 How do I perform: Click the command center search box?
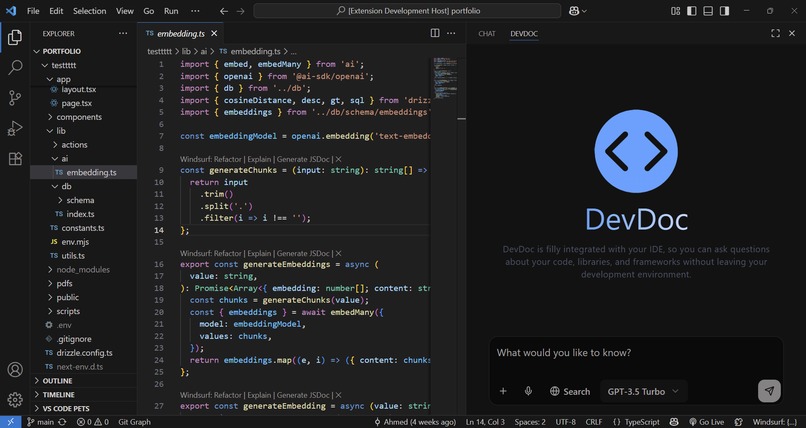pos(407,11)
